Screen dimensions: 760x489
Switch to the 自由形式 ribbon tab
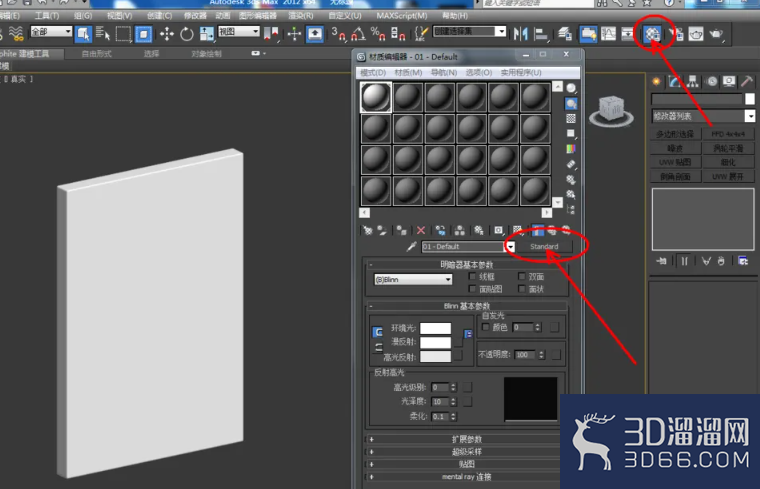[96, 54]
